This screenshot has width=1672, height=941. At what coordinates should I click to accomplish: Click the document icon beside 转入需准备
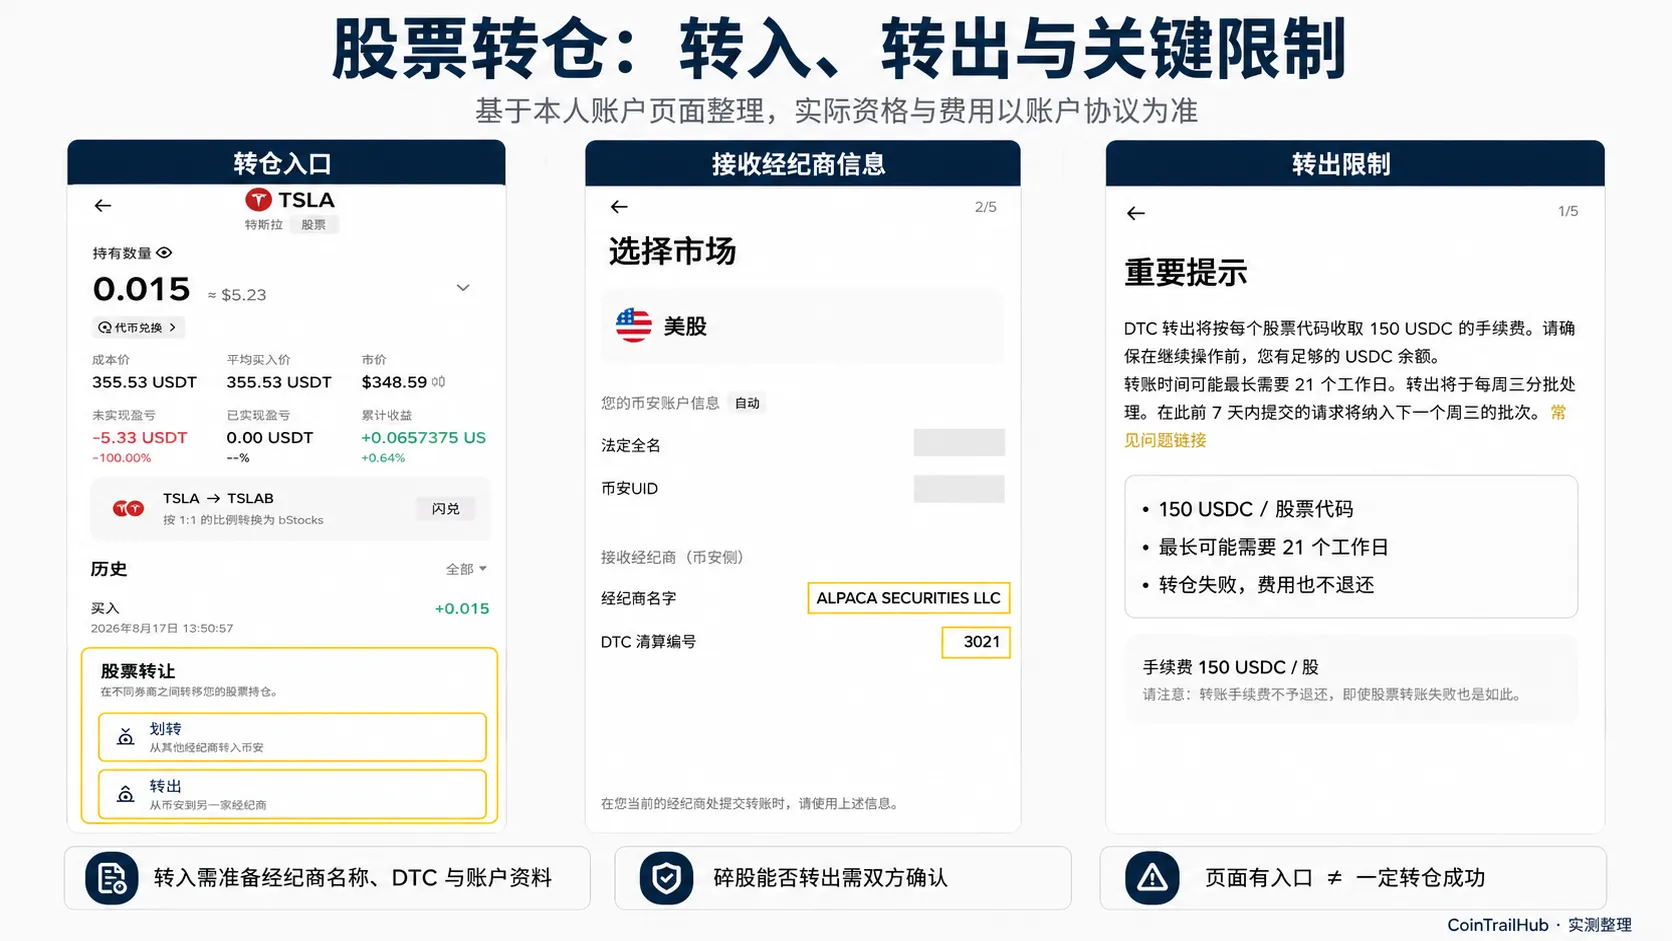pos(112,878)
